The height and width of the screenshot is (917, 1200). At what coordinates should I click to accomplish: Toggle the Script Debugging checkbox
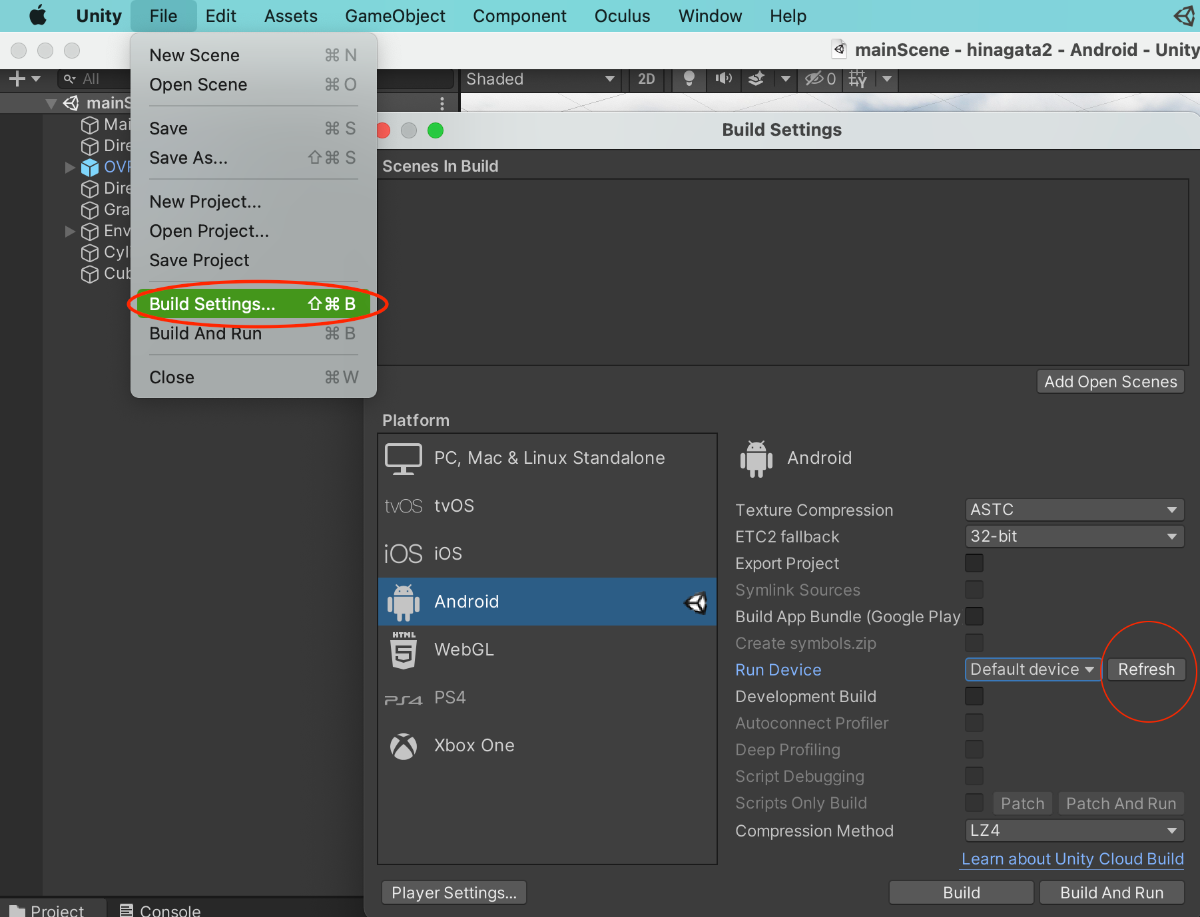pyautogui.click(x=974, y=776)
